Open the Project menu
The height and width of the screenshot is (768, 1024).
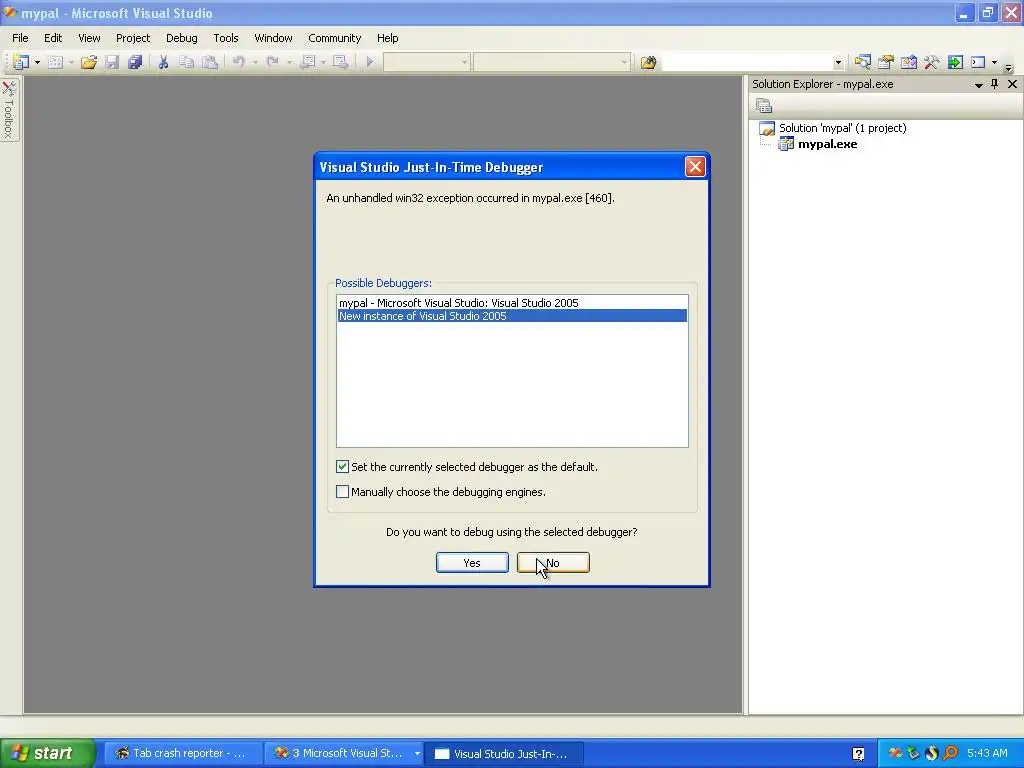point(133,38)
